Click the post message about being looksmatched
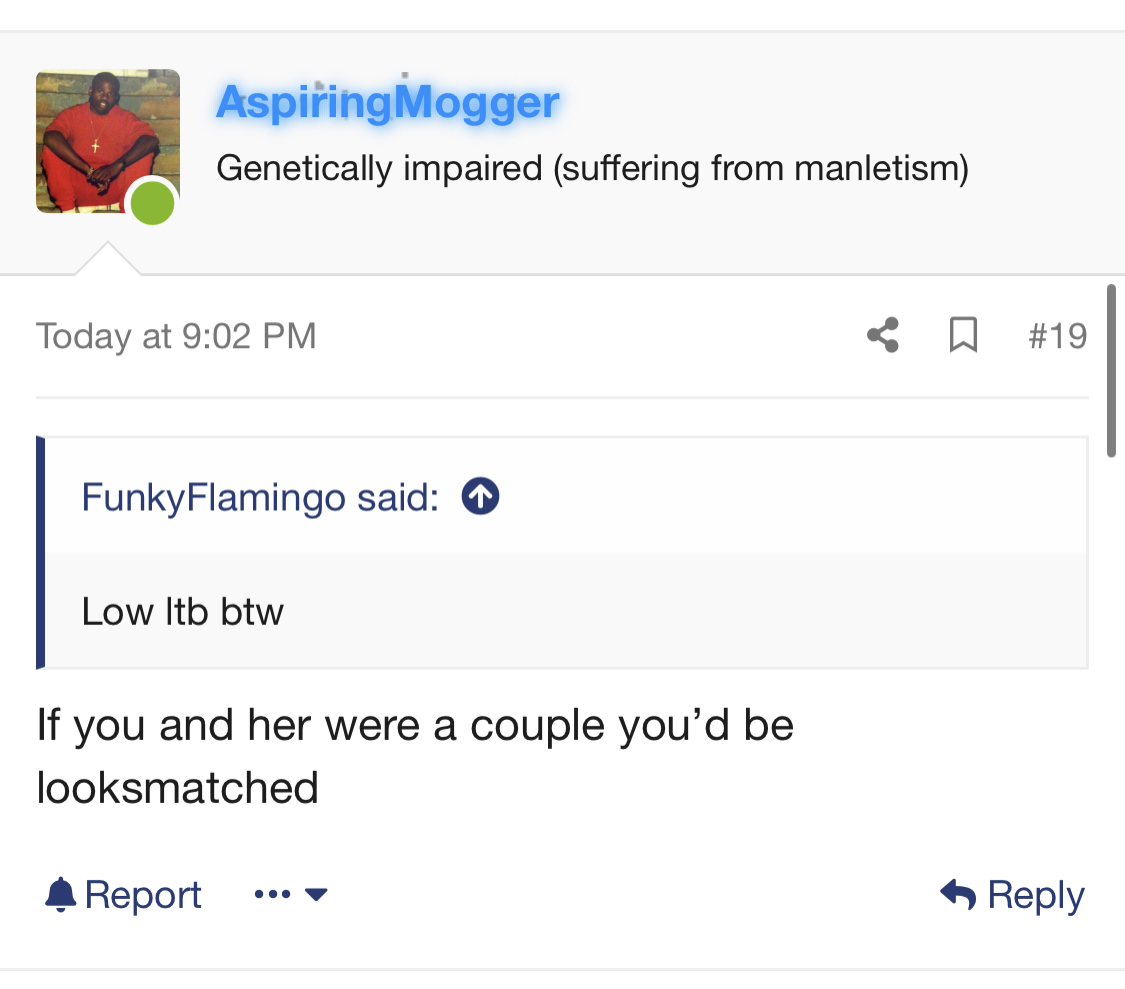The width and height of the screenshot is (1125, 989). coord(415,756)
